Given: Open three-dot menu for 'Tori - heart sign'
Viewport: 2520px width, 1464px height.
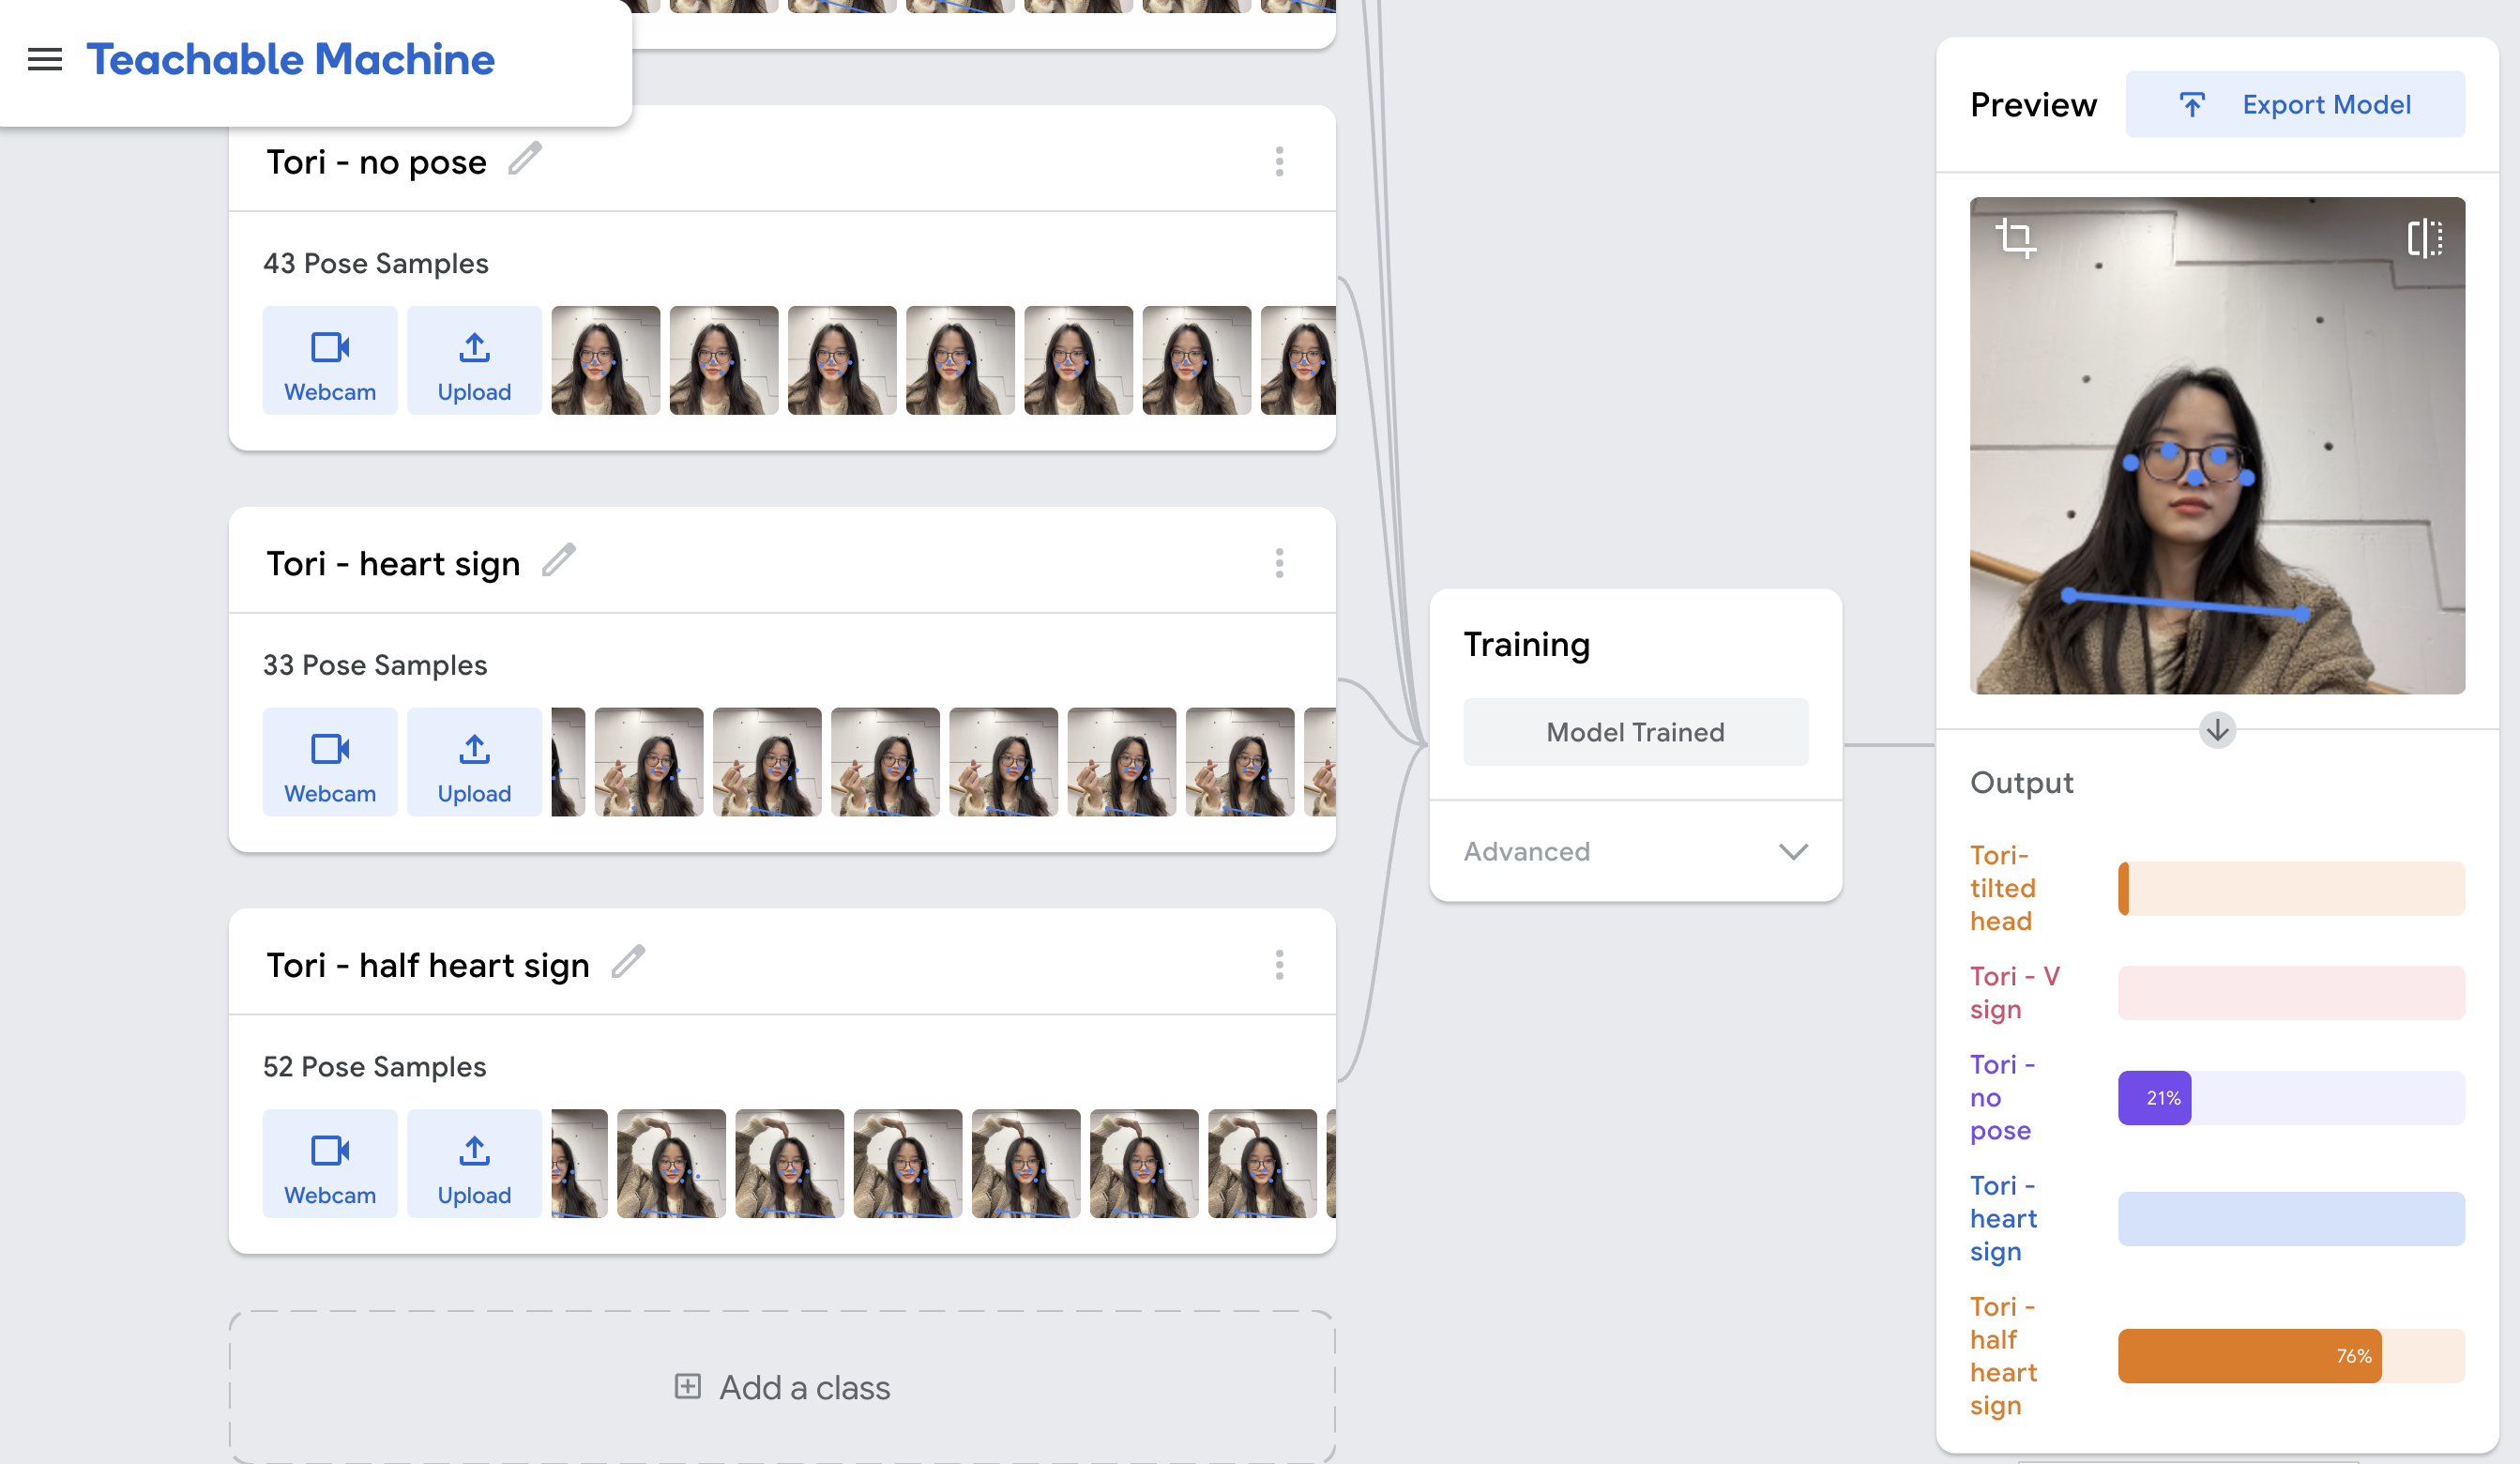Looking at the screenshot, I should (1279, 563).
